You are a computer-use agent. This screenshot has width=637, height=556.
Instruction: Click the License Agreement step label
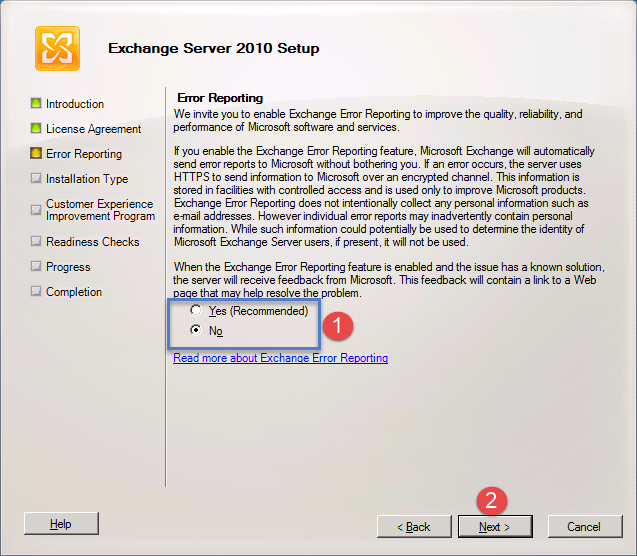tap(93, 129)
